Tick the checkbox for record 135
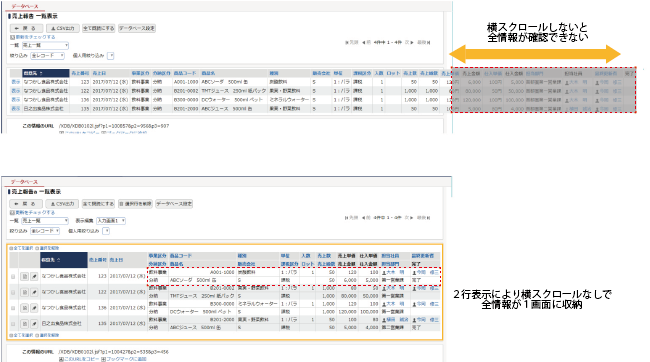Image resolution: width=650 pixels, height=362 pixels. click(13, 324)
